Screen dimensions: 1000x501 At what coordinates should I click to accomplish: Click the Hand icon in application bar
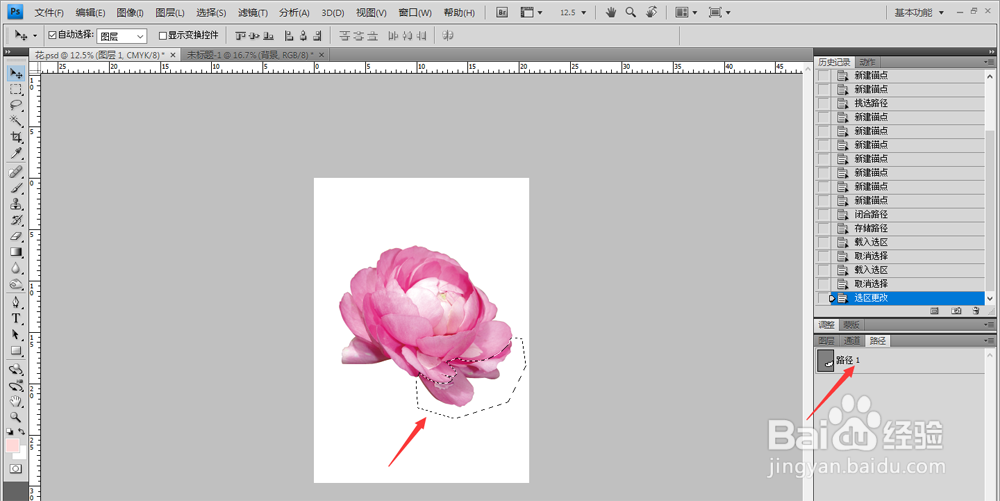[610, 12]
